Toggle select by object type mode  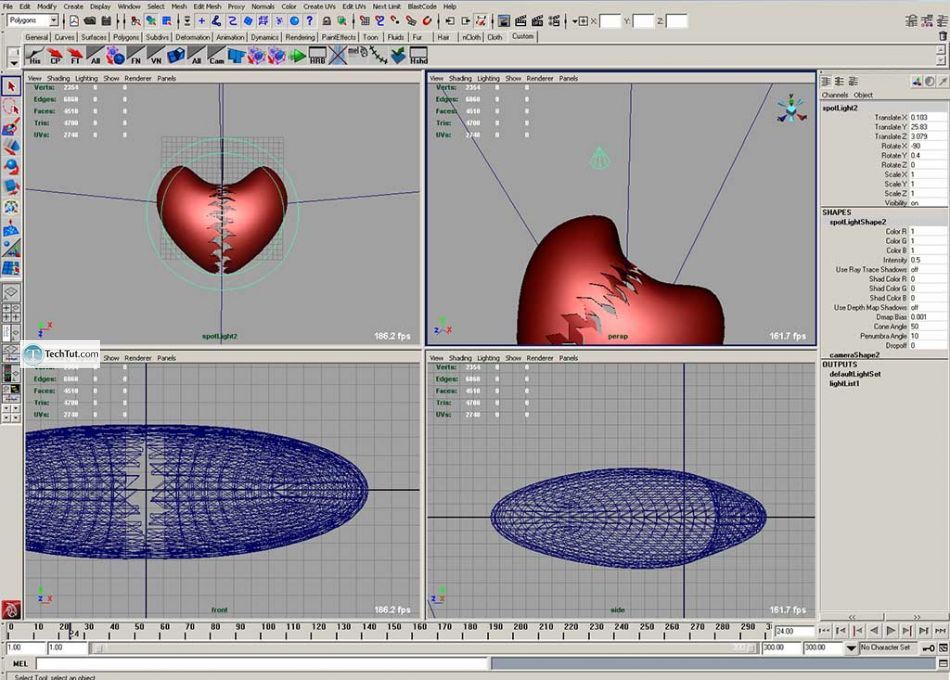click(151, 21)
